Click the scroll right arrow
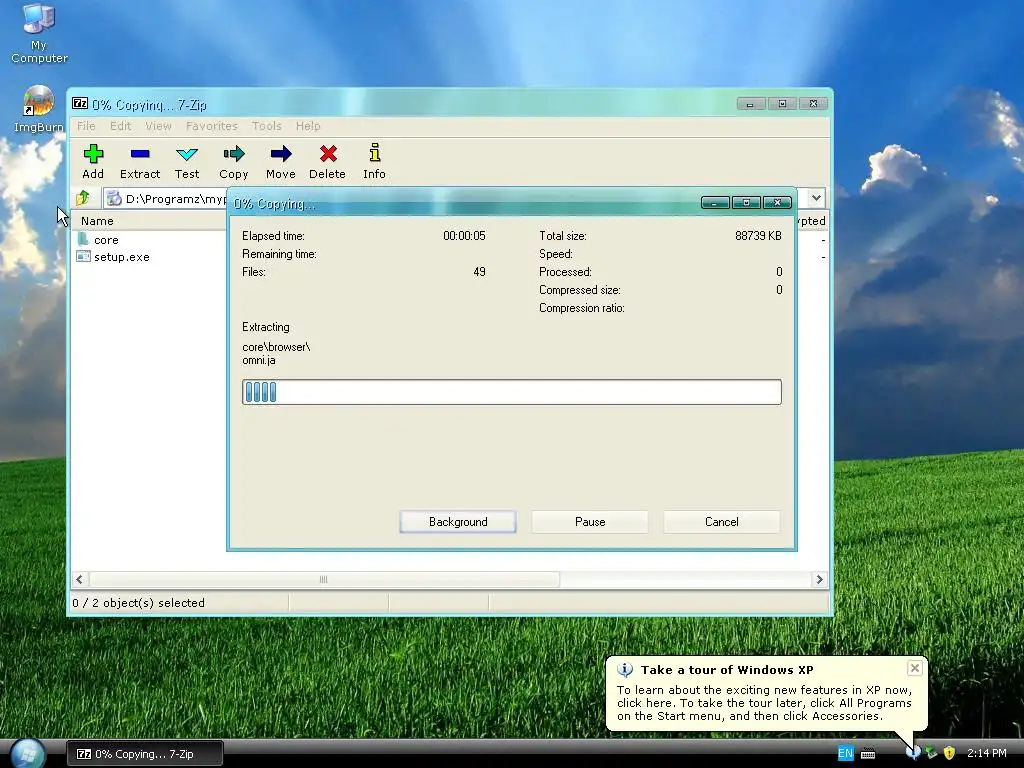The height and width of the screenshot is (768, 1024). pyautogui.click(x=819, y=579)
